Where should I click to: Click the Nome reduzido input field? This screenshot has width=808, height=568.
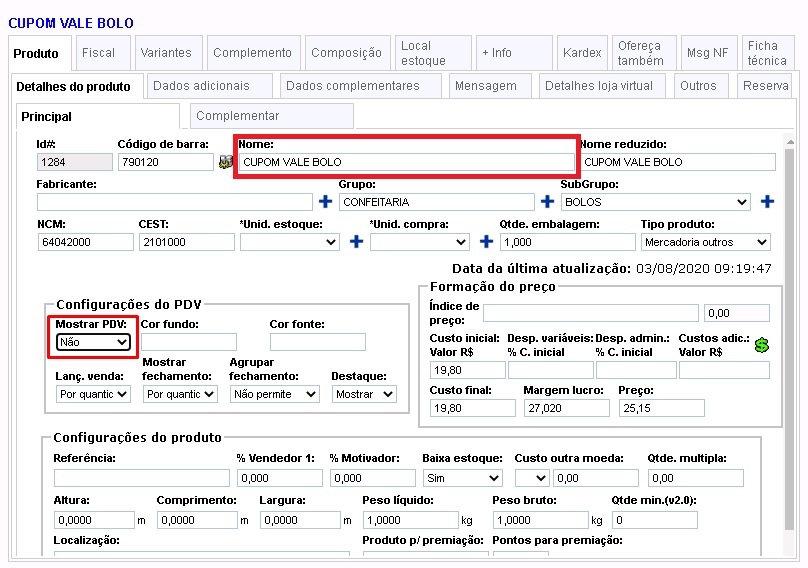coord(677,162)
